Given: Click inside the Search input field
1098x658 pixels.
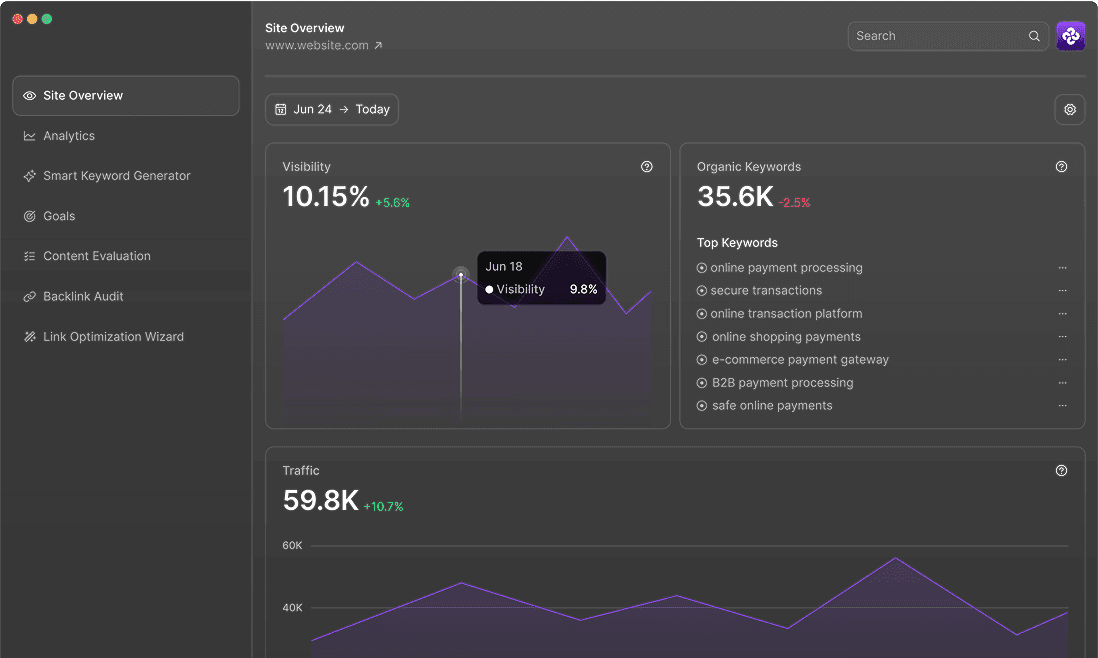Looking at the screenshot, I should tap(935, 36).
